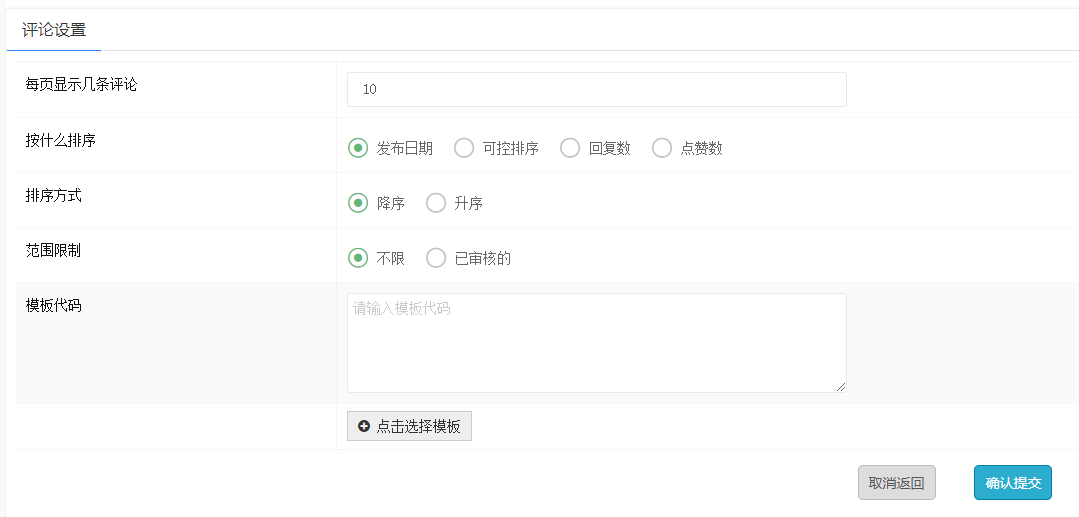Image resolution: width=1079 pixels, height=517 pixels.
Task: Select 降序 sort direction
Action: pos(358,203)
